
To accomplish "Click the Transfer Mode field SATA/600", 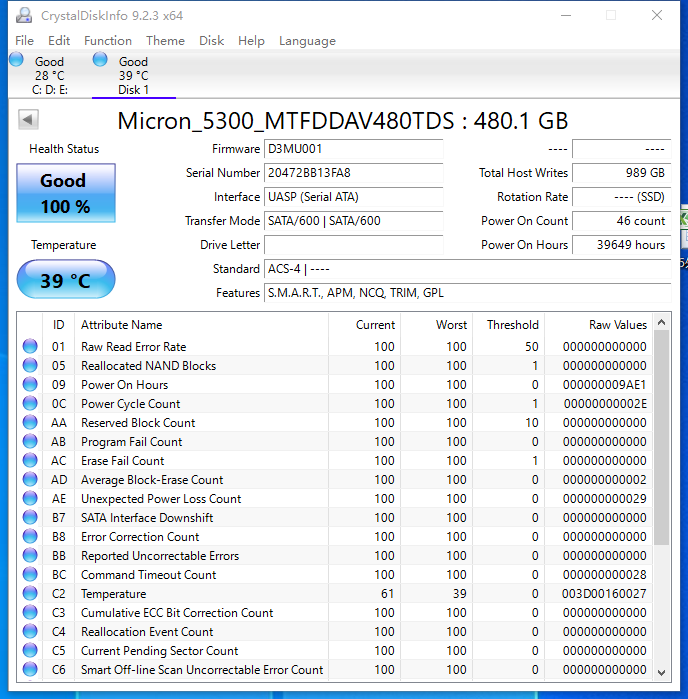I will point(354,221).
